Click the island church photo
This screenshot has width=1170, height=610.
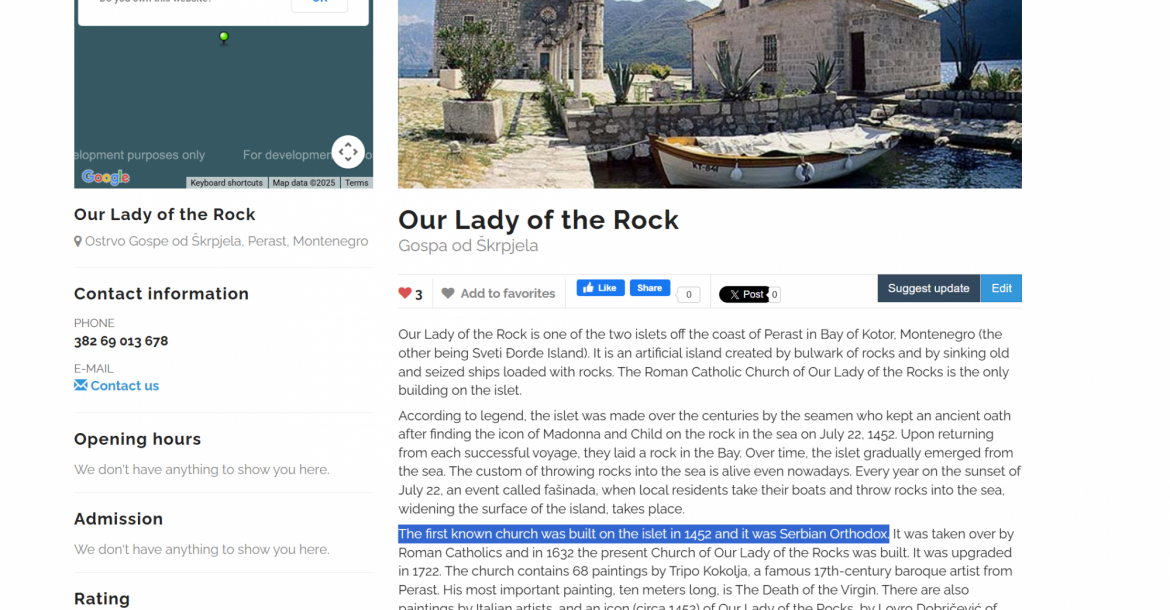point(710,94)
